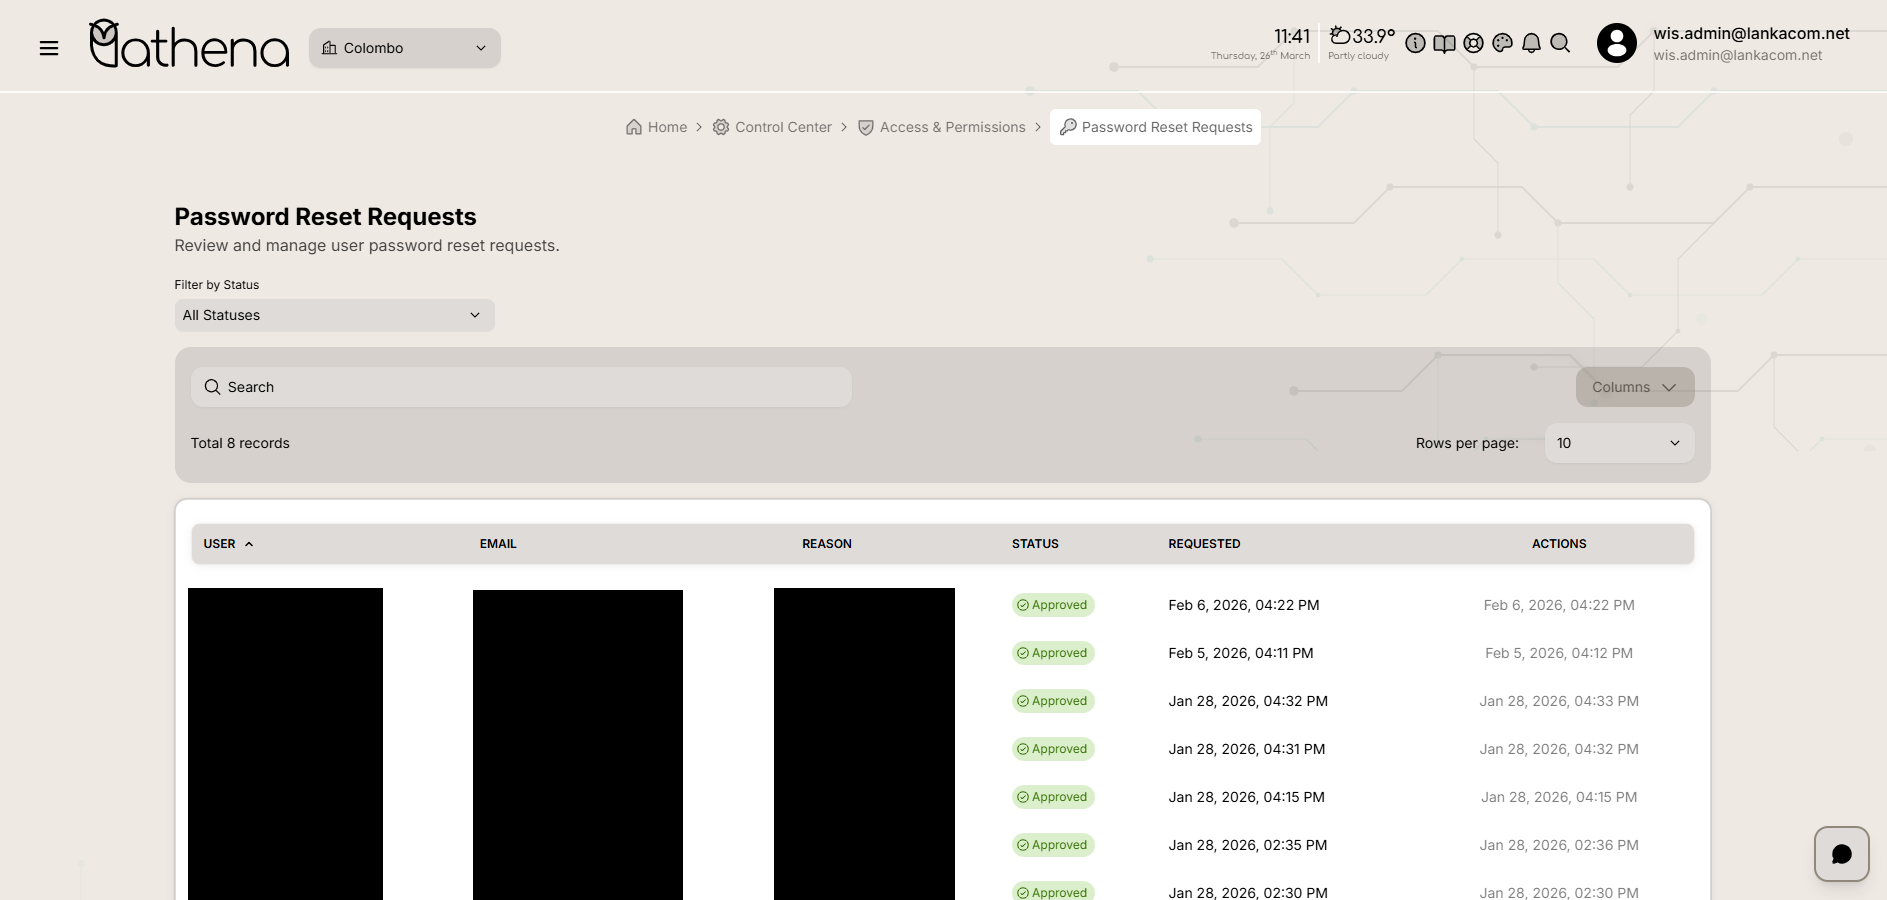This screenshot has height=900, width=1887.
Task: Expand the Columns selector
Action: click(1634, 387)
